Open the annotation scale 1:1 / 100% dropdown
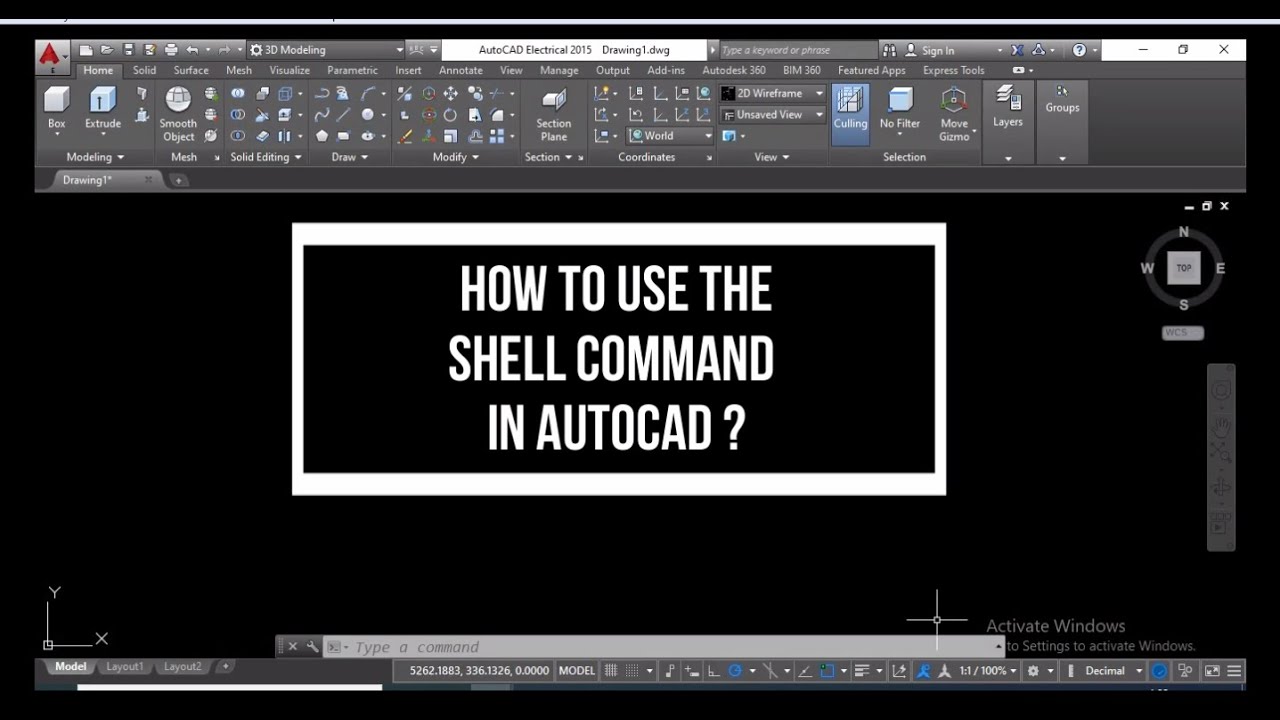The height and width of the screenshot is (720, 1280). [988, 671]
